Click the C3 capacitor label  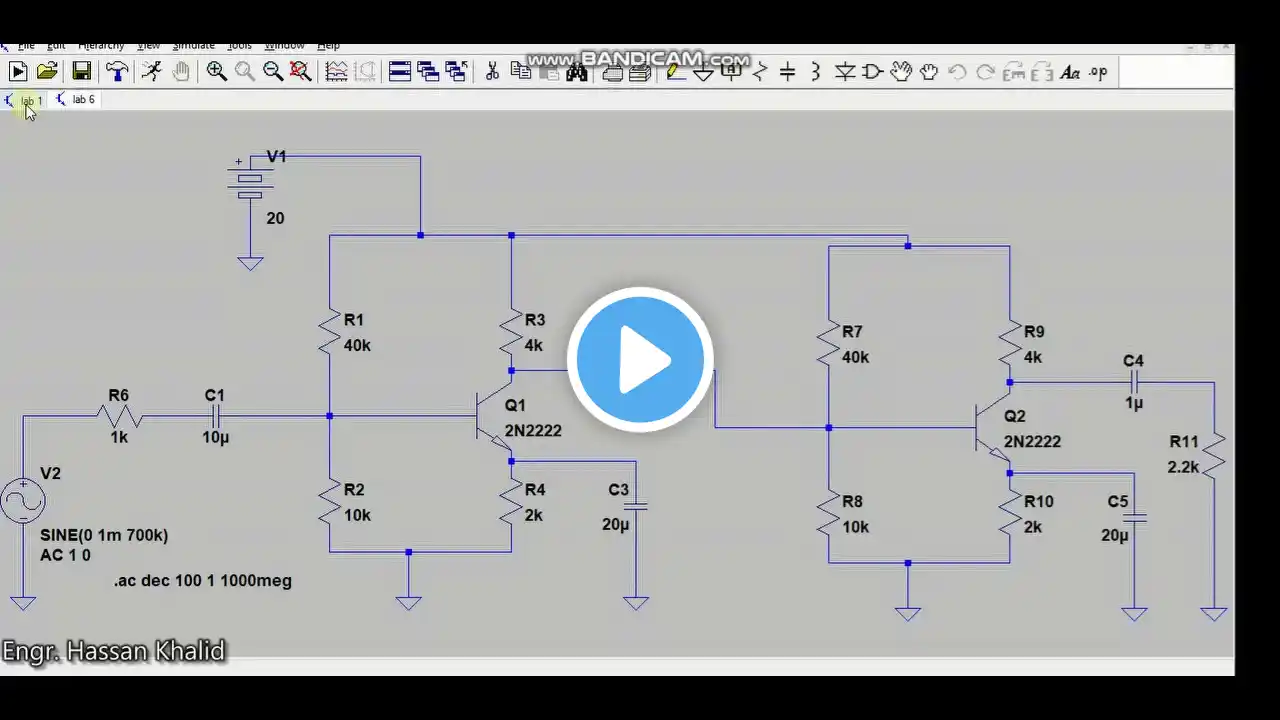click(x=619, y=490)
